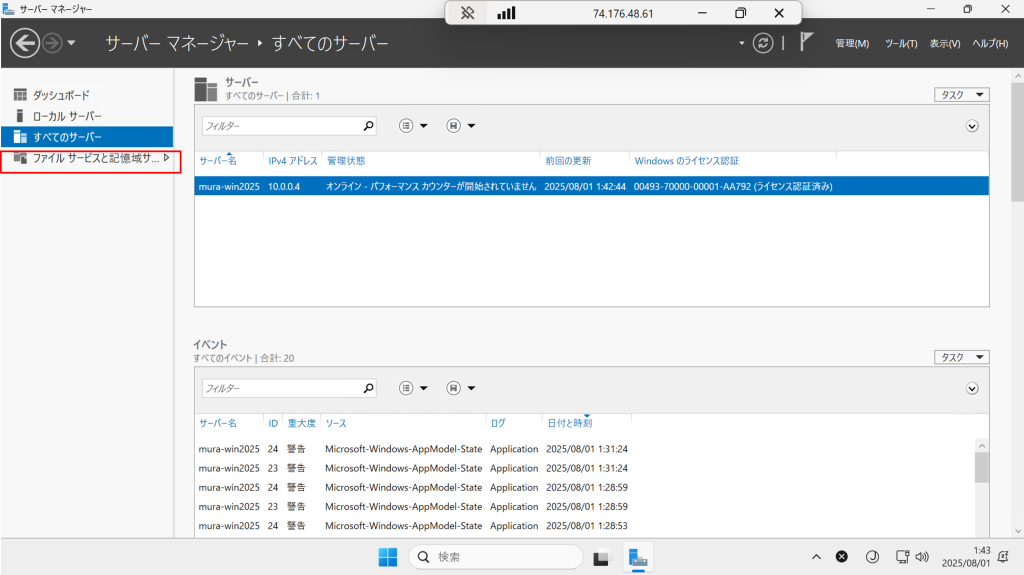Click the main pane vertical scrollbar
The image size is (1024, 575).
pos(1017,142)
